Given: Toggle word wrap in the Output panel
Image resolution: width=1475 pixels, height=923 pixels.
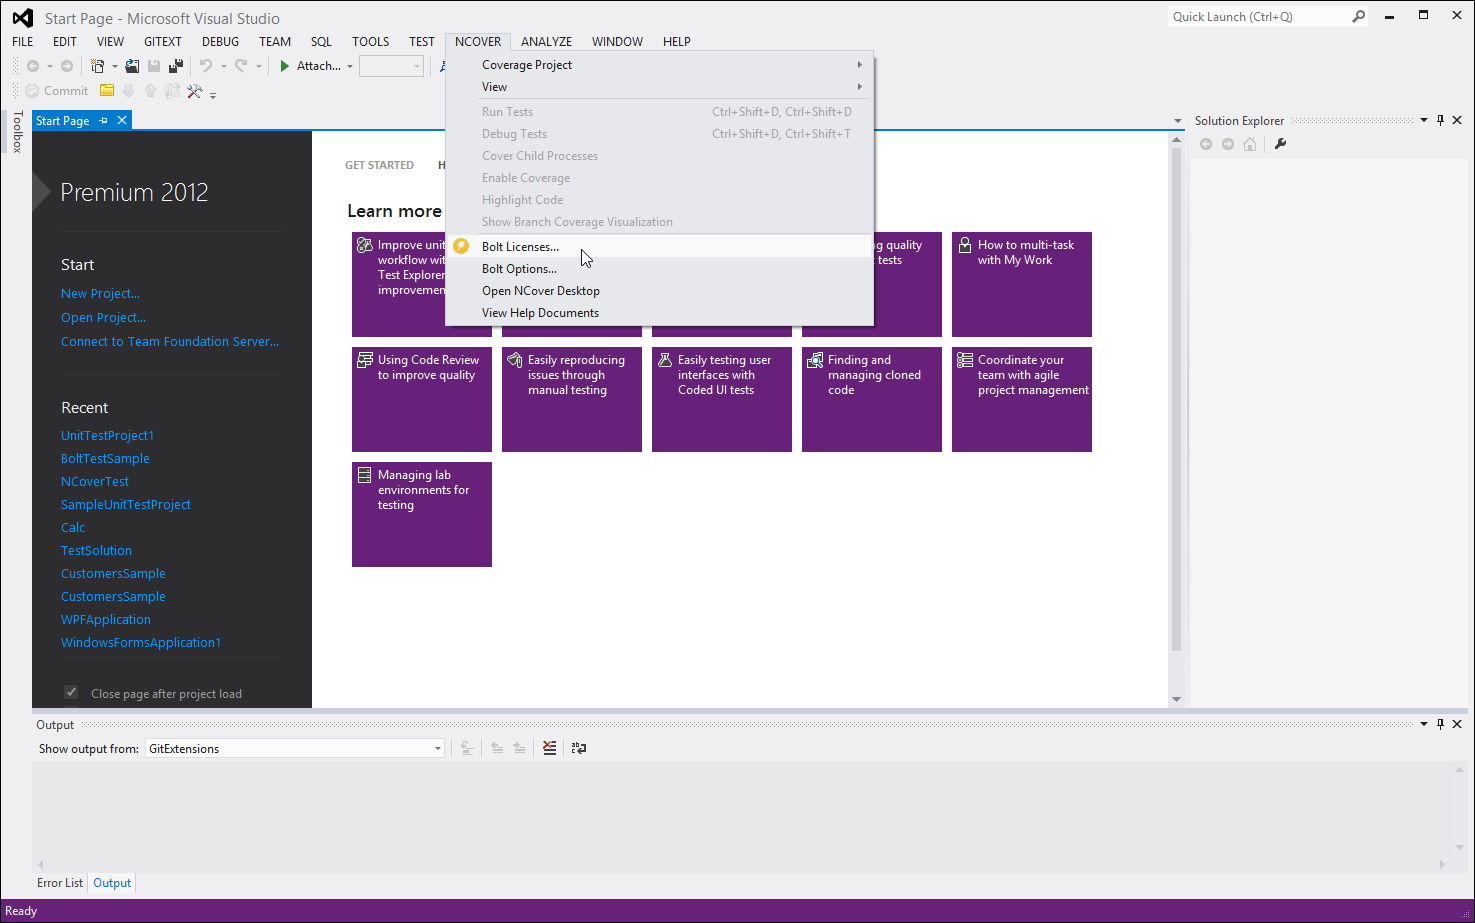Looking at the screenshot, I should tap(579, 748).
